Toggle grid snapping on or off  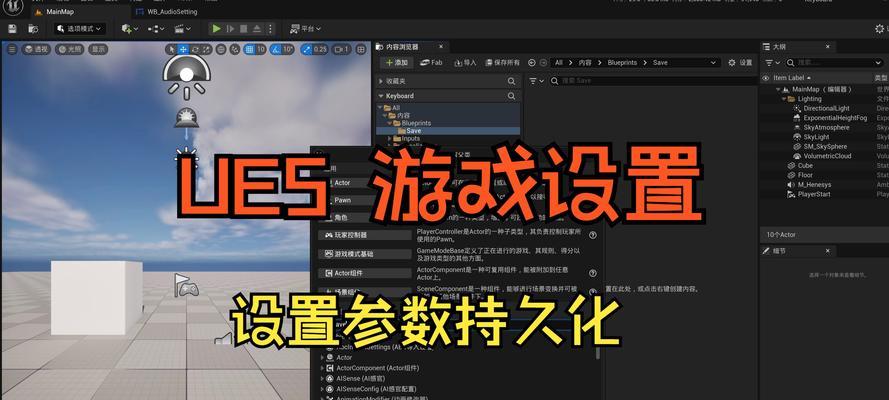[249, 49]
